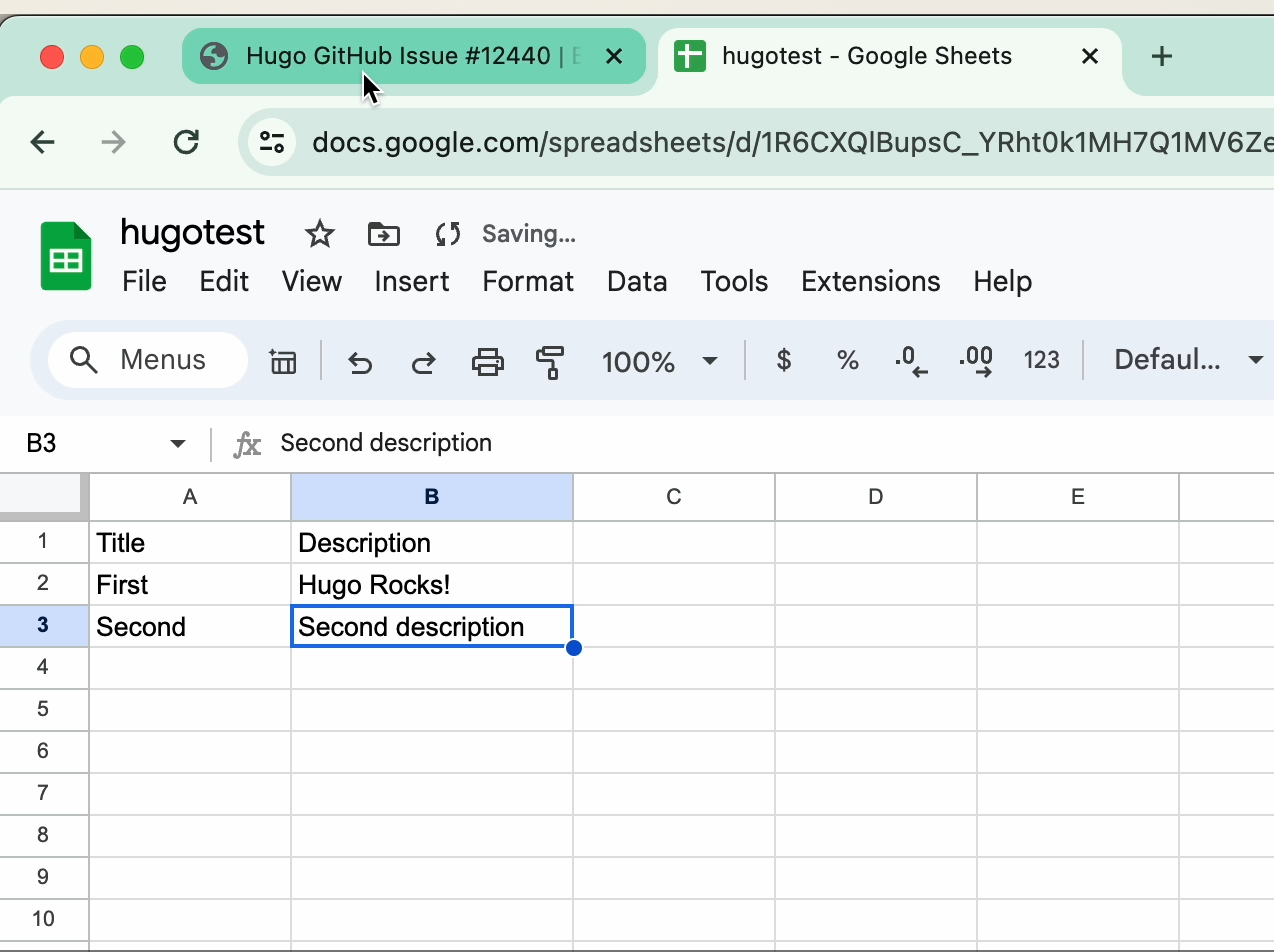Click the undo arrow icon

(359, 361)
